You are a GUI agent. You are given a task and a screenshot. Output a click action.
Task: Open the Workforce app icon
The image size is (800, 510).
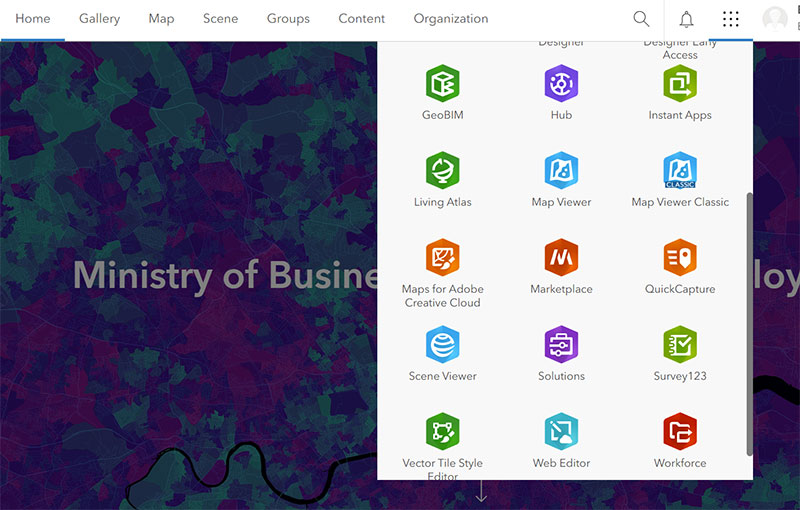tap(680, 431)
